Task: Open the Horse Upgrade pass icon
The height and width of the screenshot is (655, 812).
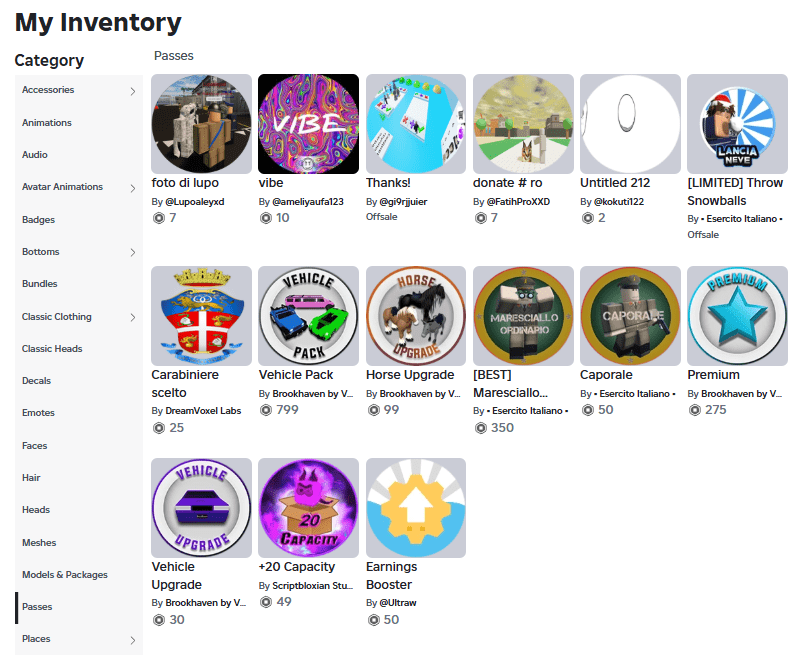Action: coord(416,316)
